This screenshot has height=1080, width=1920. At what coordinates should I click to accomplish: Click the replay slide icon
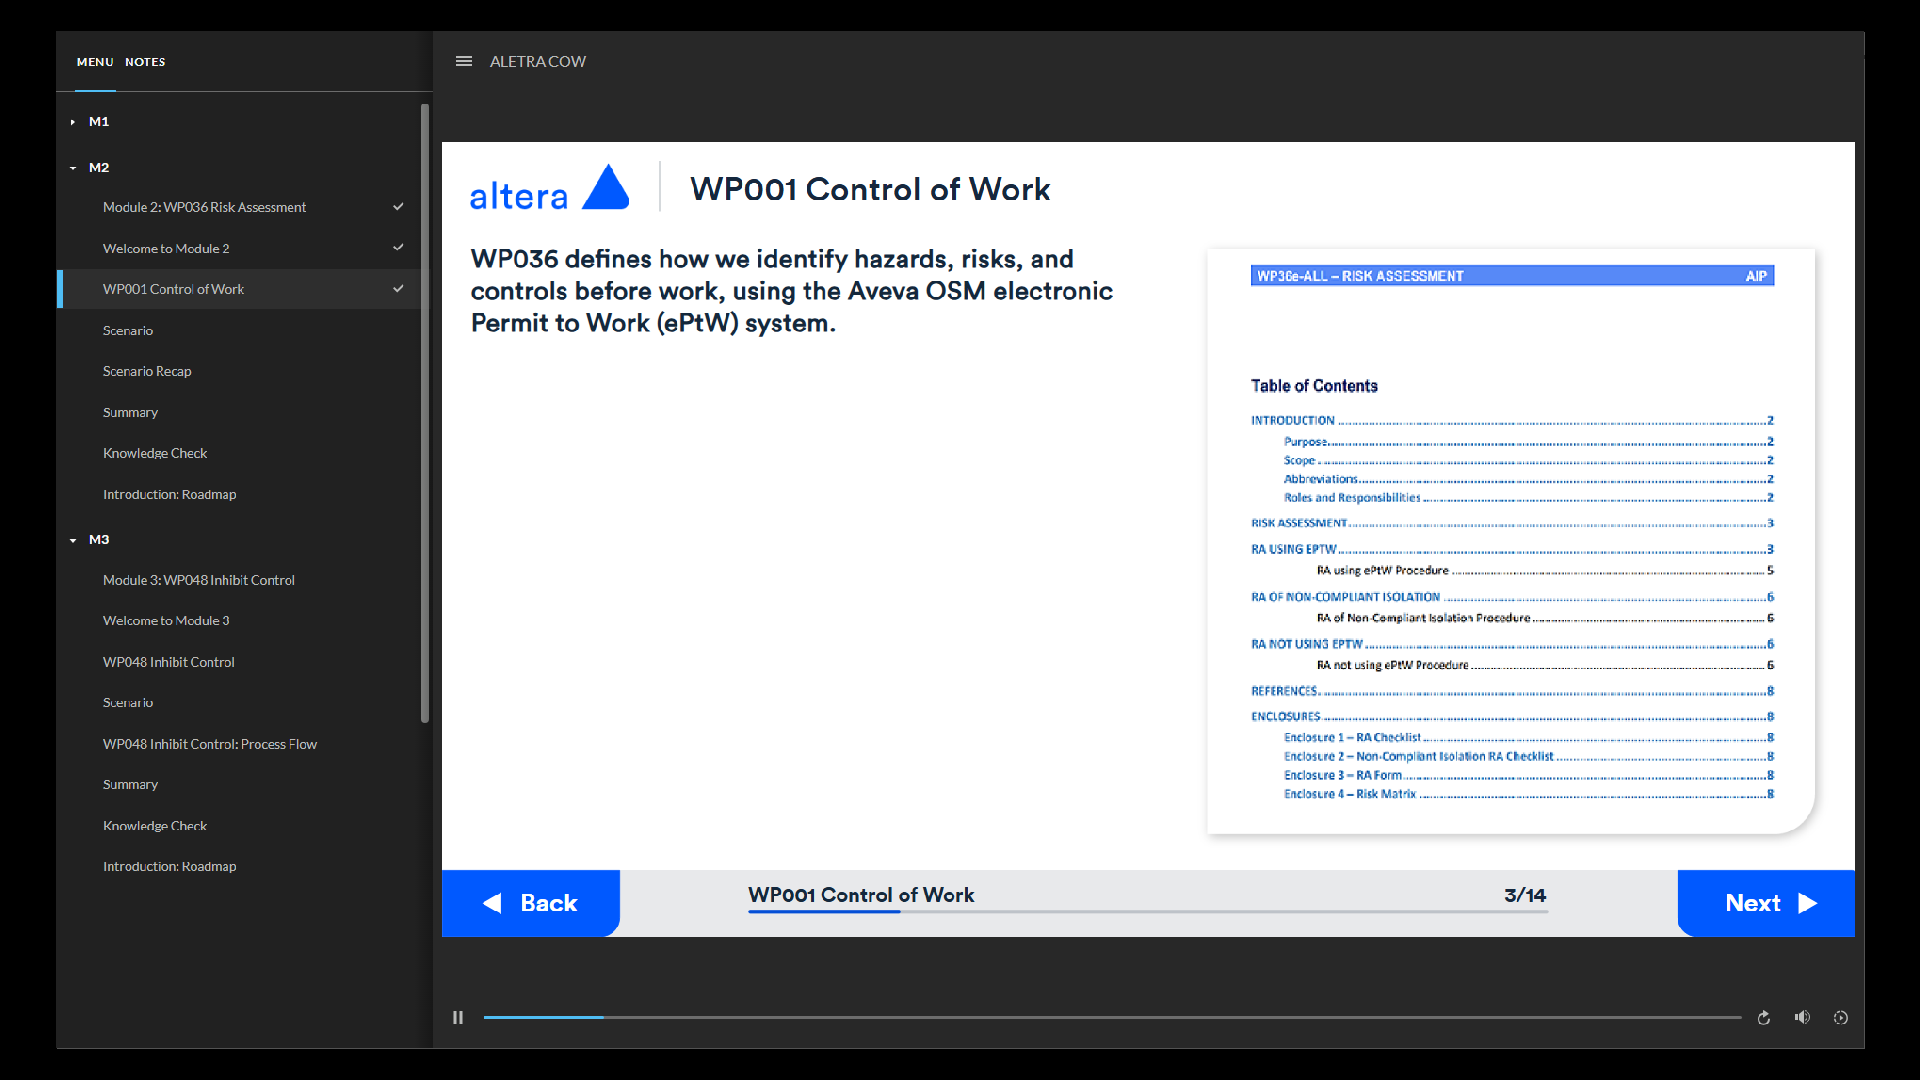point(1764,1017)
